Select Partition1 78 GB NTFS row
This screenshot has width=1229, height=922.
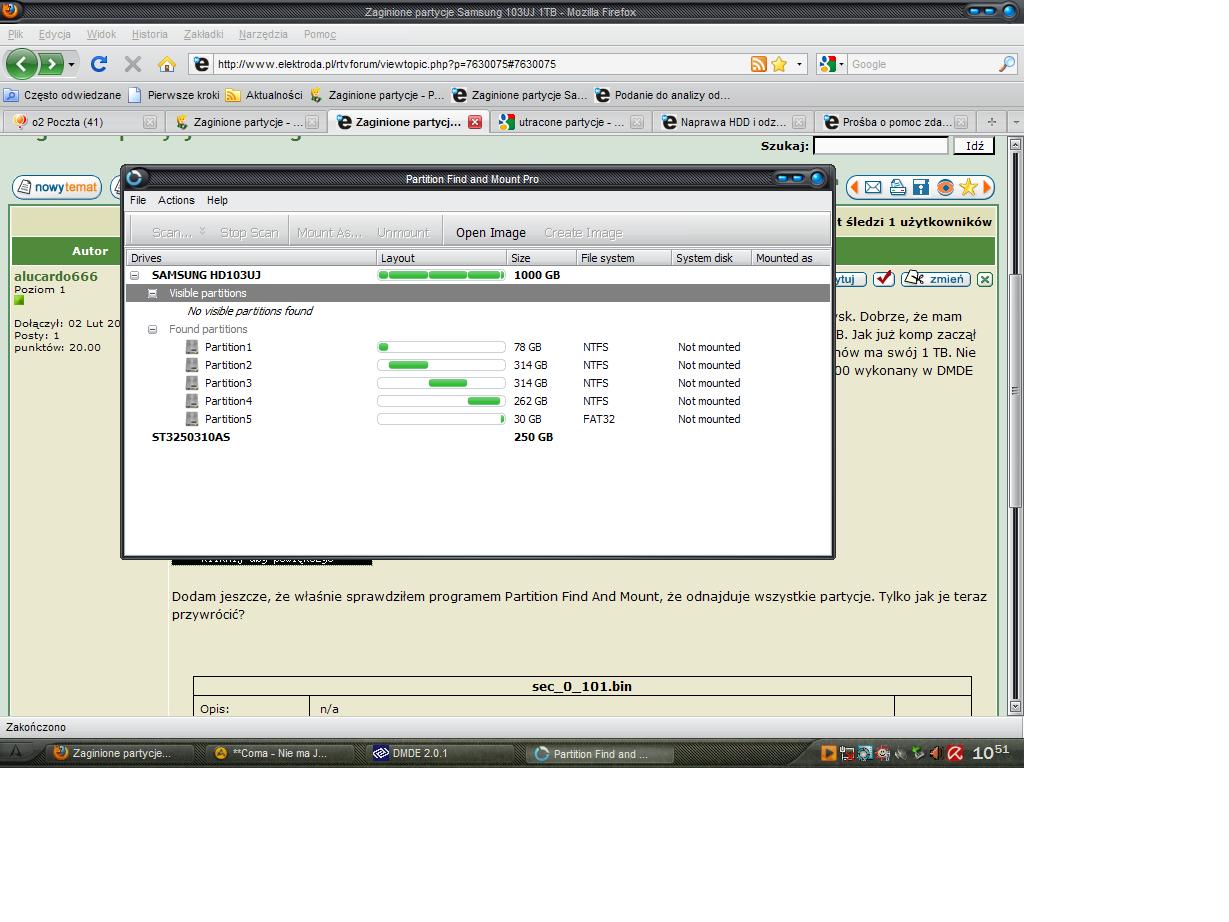pyautogui.click(x=478, y=347)
